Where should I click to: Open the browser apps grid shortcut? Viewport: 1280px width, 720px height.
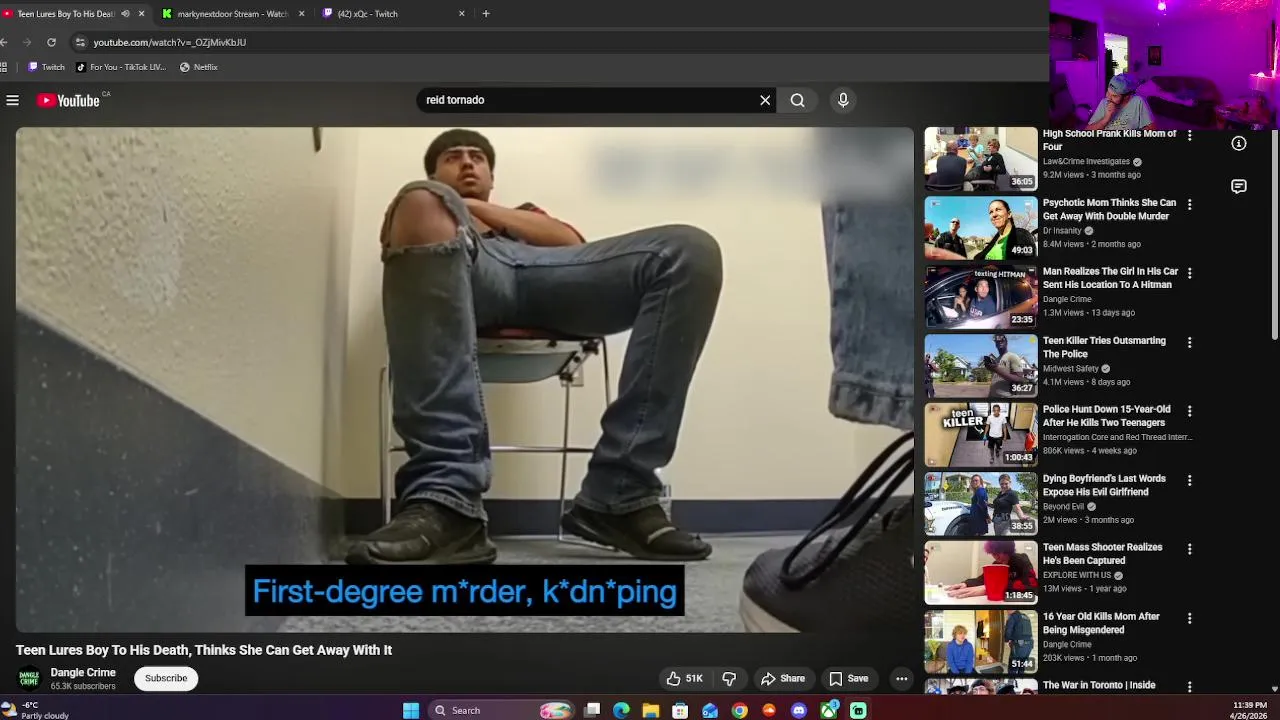tap(4, 67)
